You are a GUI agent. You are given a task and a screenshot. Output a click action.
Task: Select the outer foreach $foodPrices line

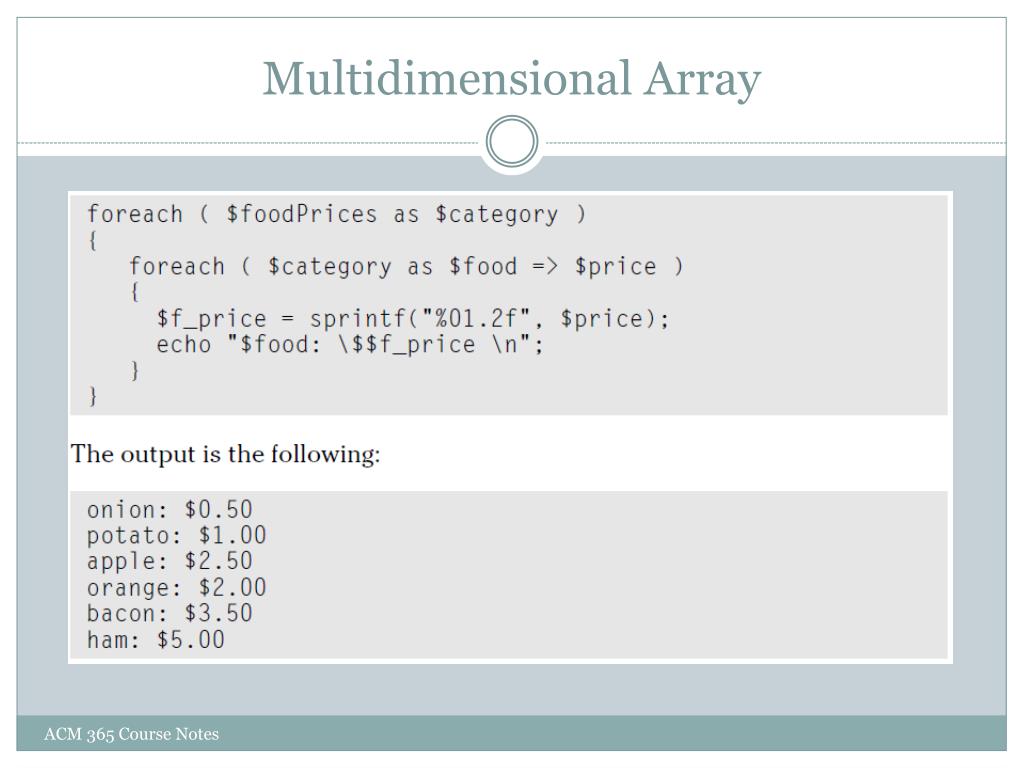337,214
